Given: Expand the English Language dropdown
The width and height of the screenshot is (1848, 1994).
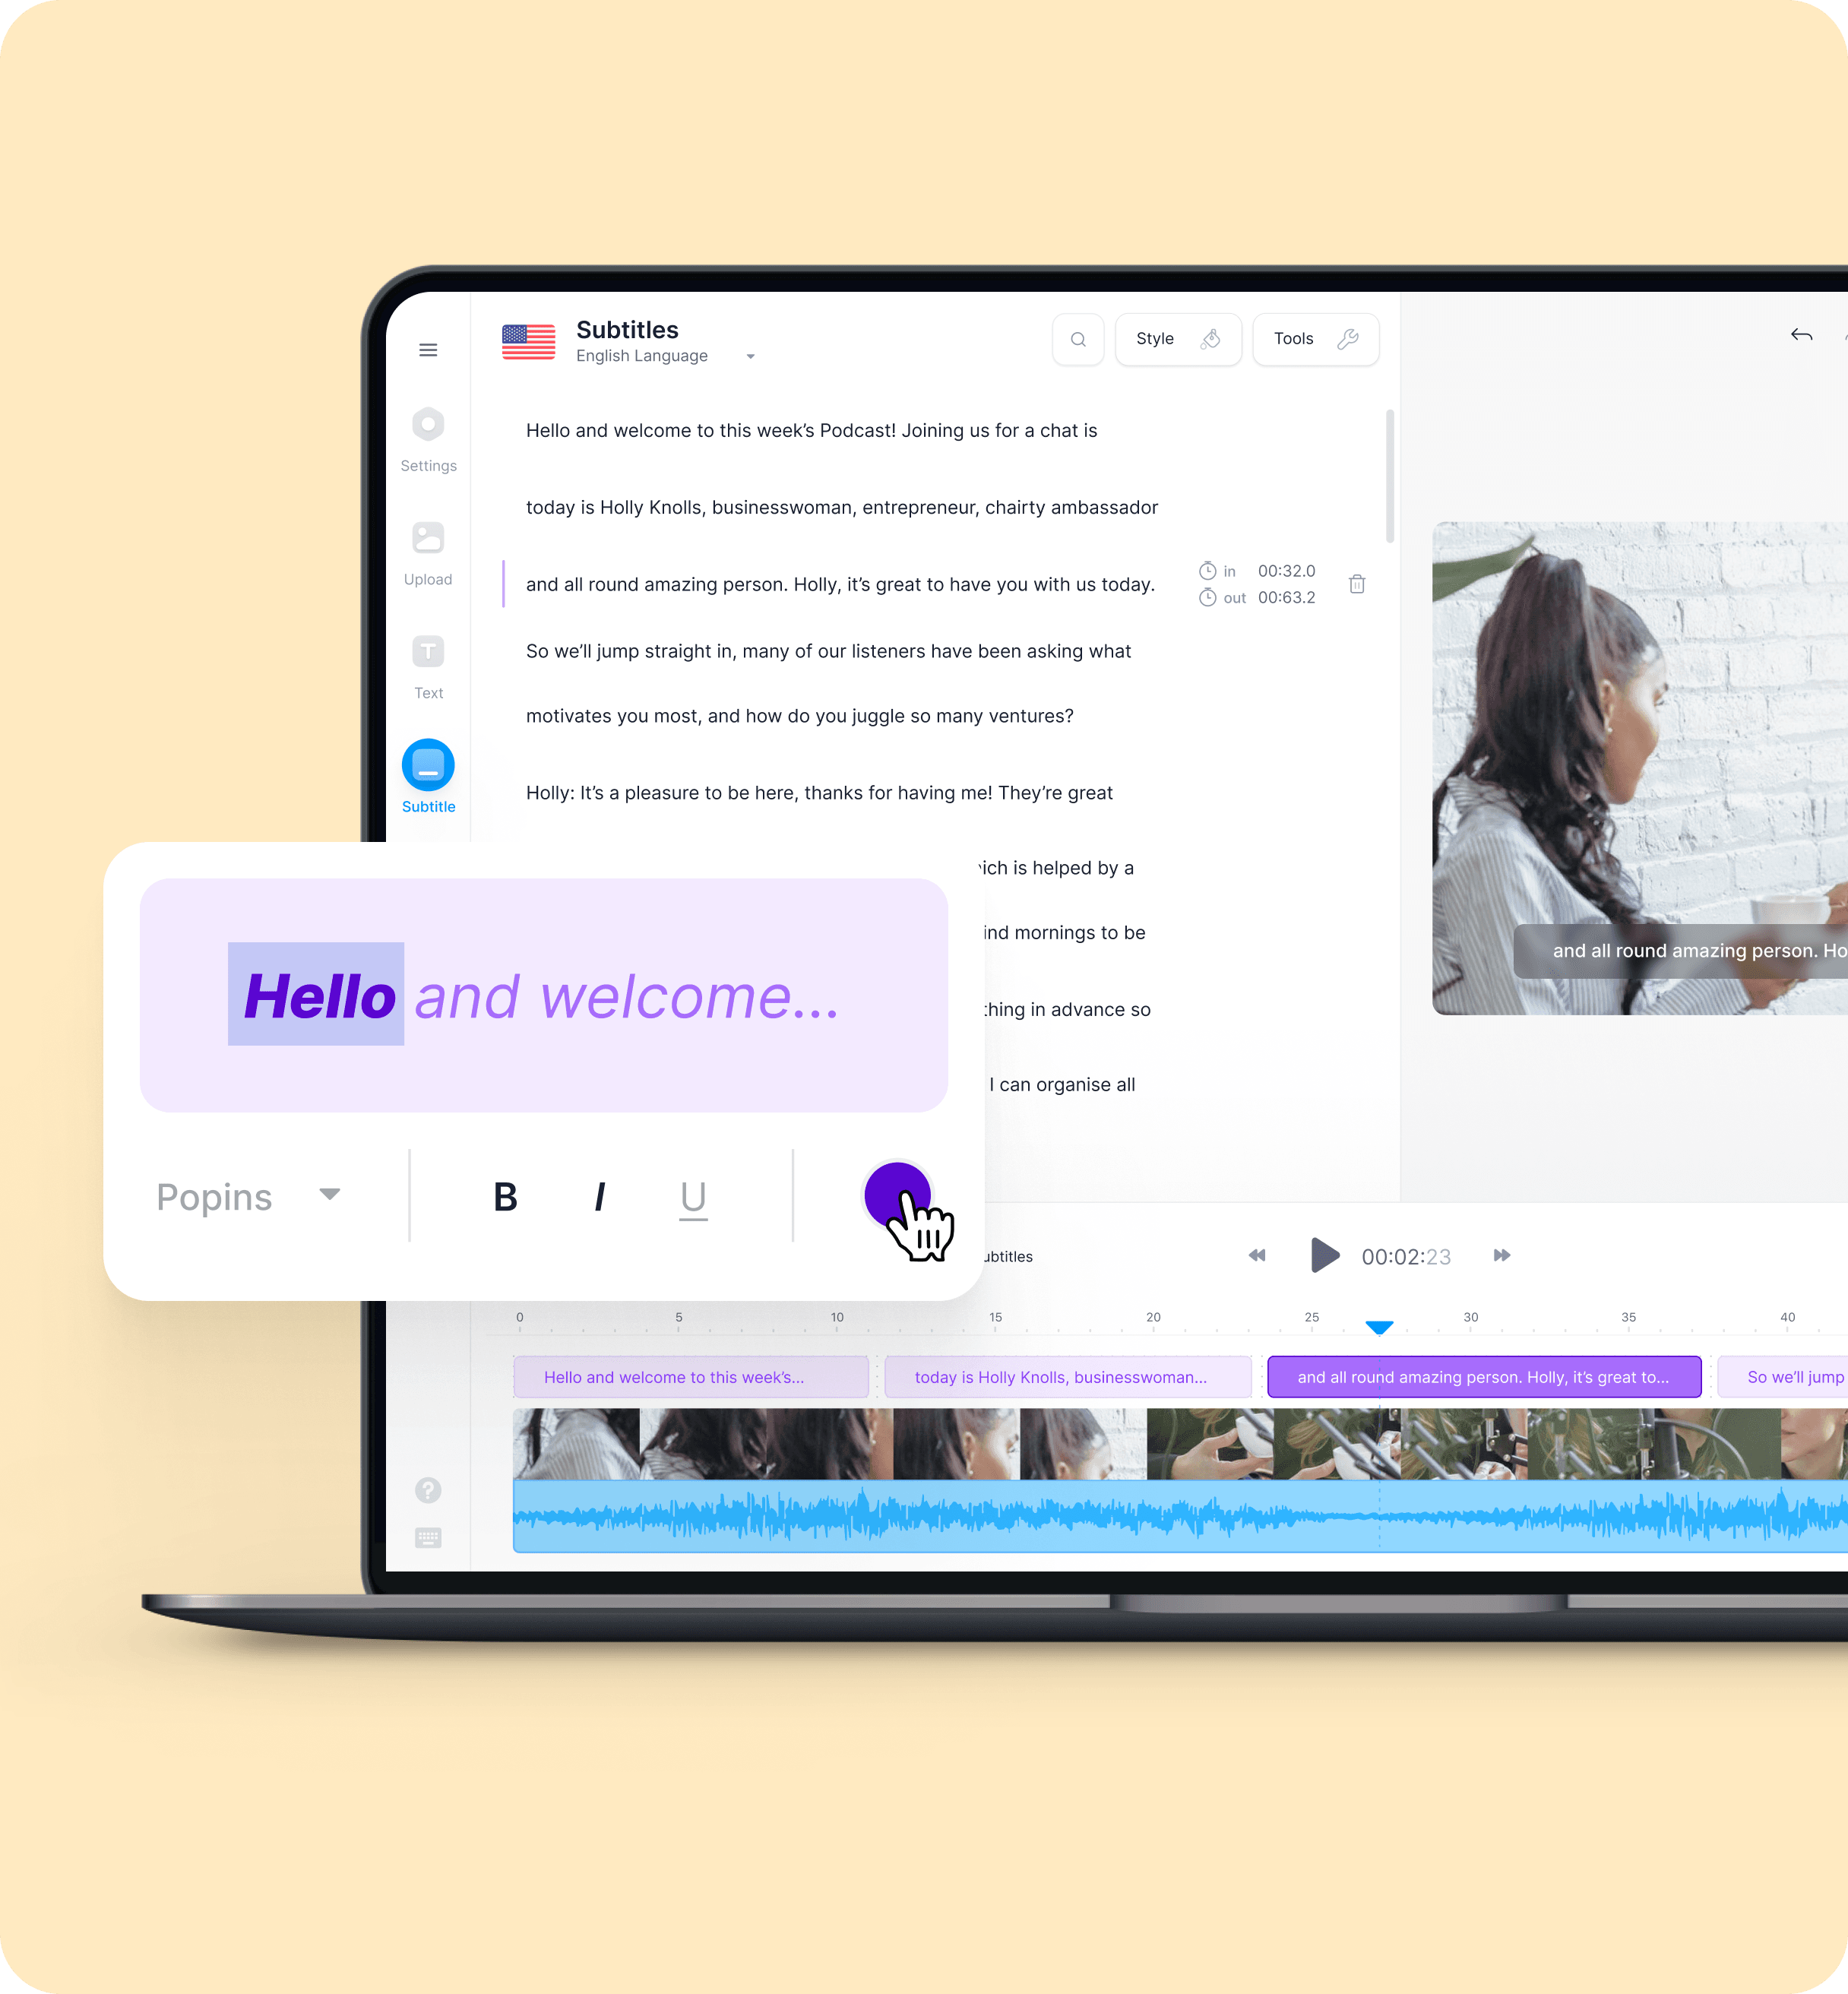Looking at the screenshot, I should tap(750, 356).
